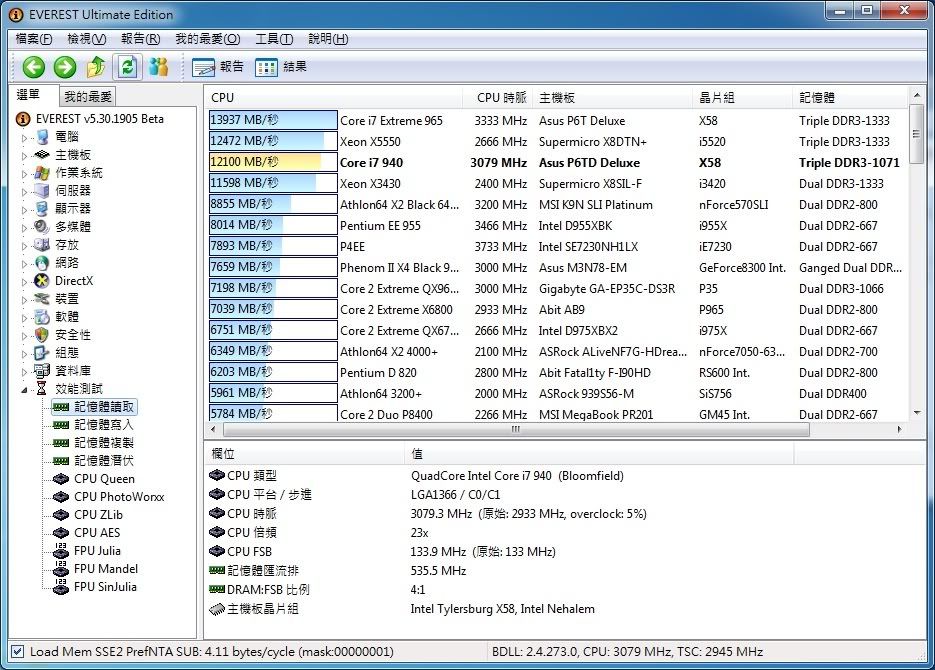This screenshot has width=935, height=670.
Task: Click the vertical scrollbar down arrow
Action: [917, 413]
